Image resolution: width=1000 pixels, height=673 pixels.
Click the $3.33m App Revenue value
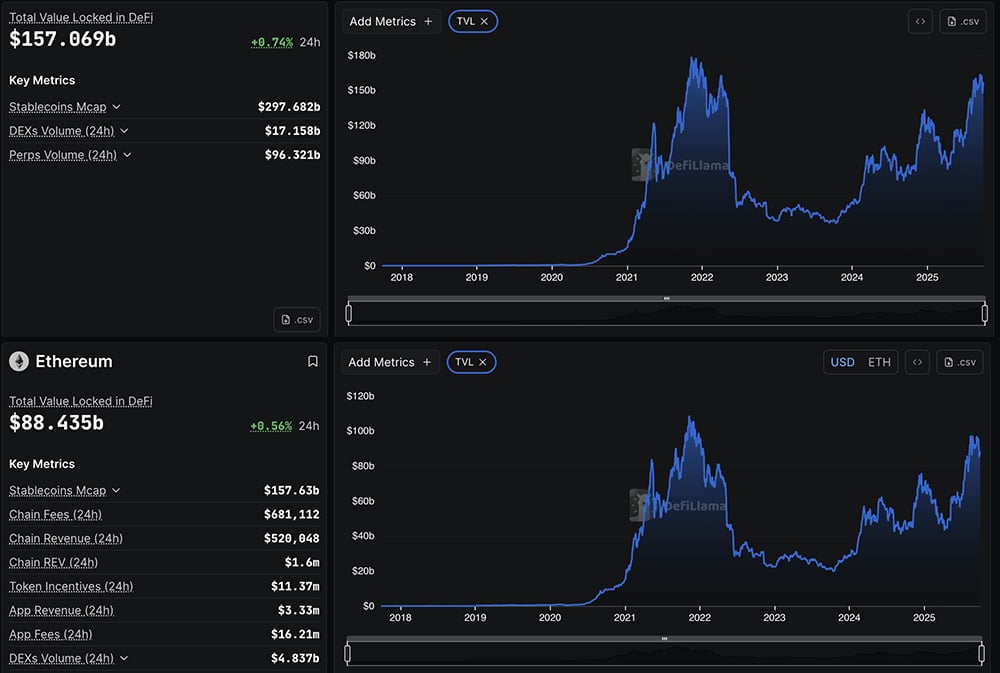(298, 610)
